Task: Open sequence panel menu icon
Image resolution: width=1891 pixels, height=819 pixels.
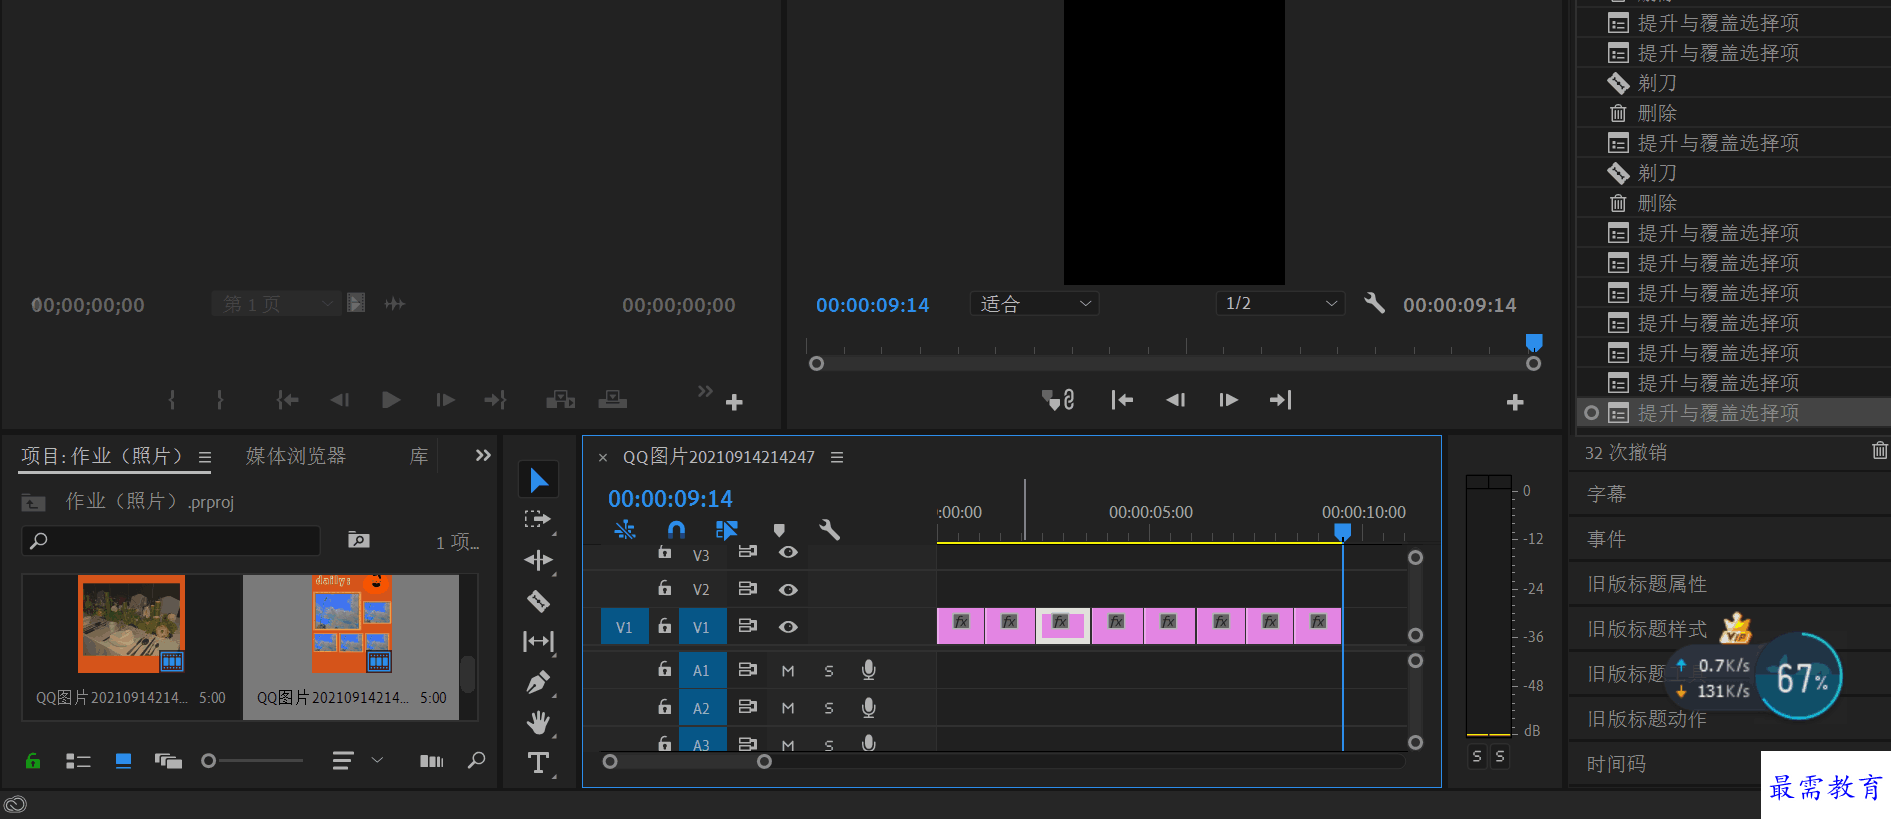Action: tap(837, 457)
